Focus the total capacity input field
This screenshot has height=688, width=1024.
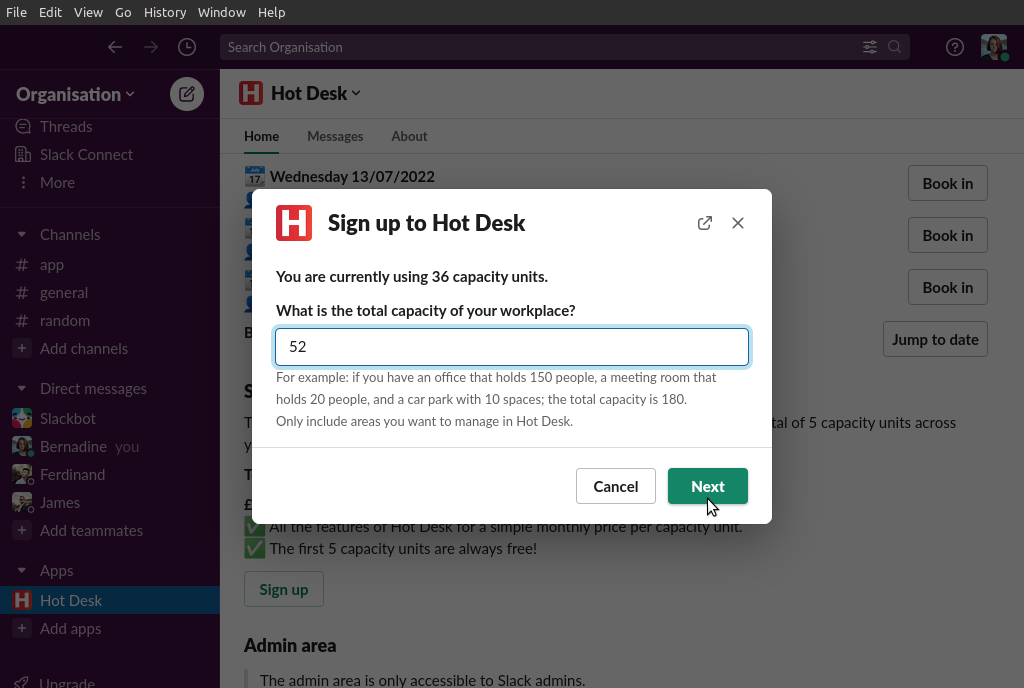512,347
